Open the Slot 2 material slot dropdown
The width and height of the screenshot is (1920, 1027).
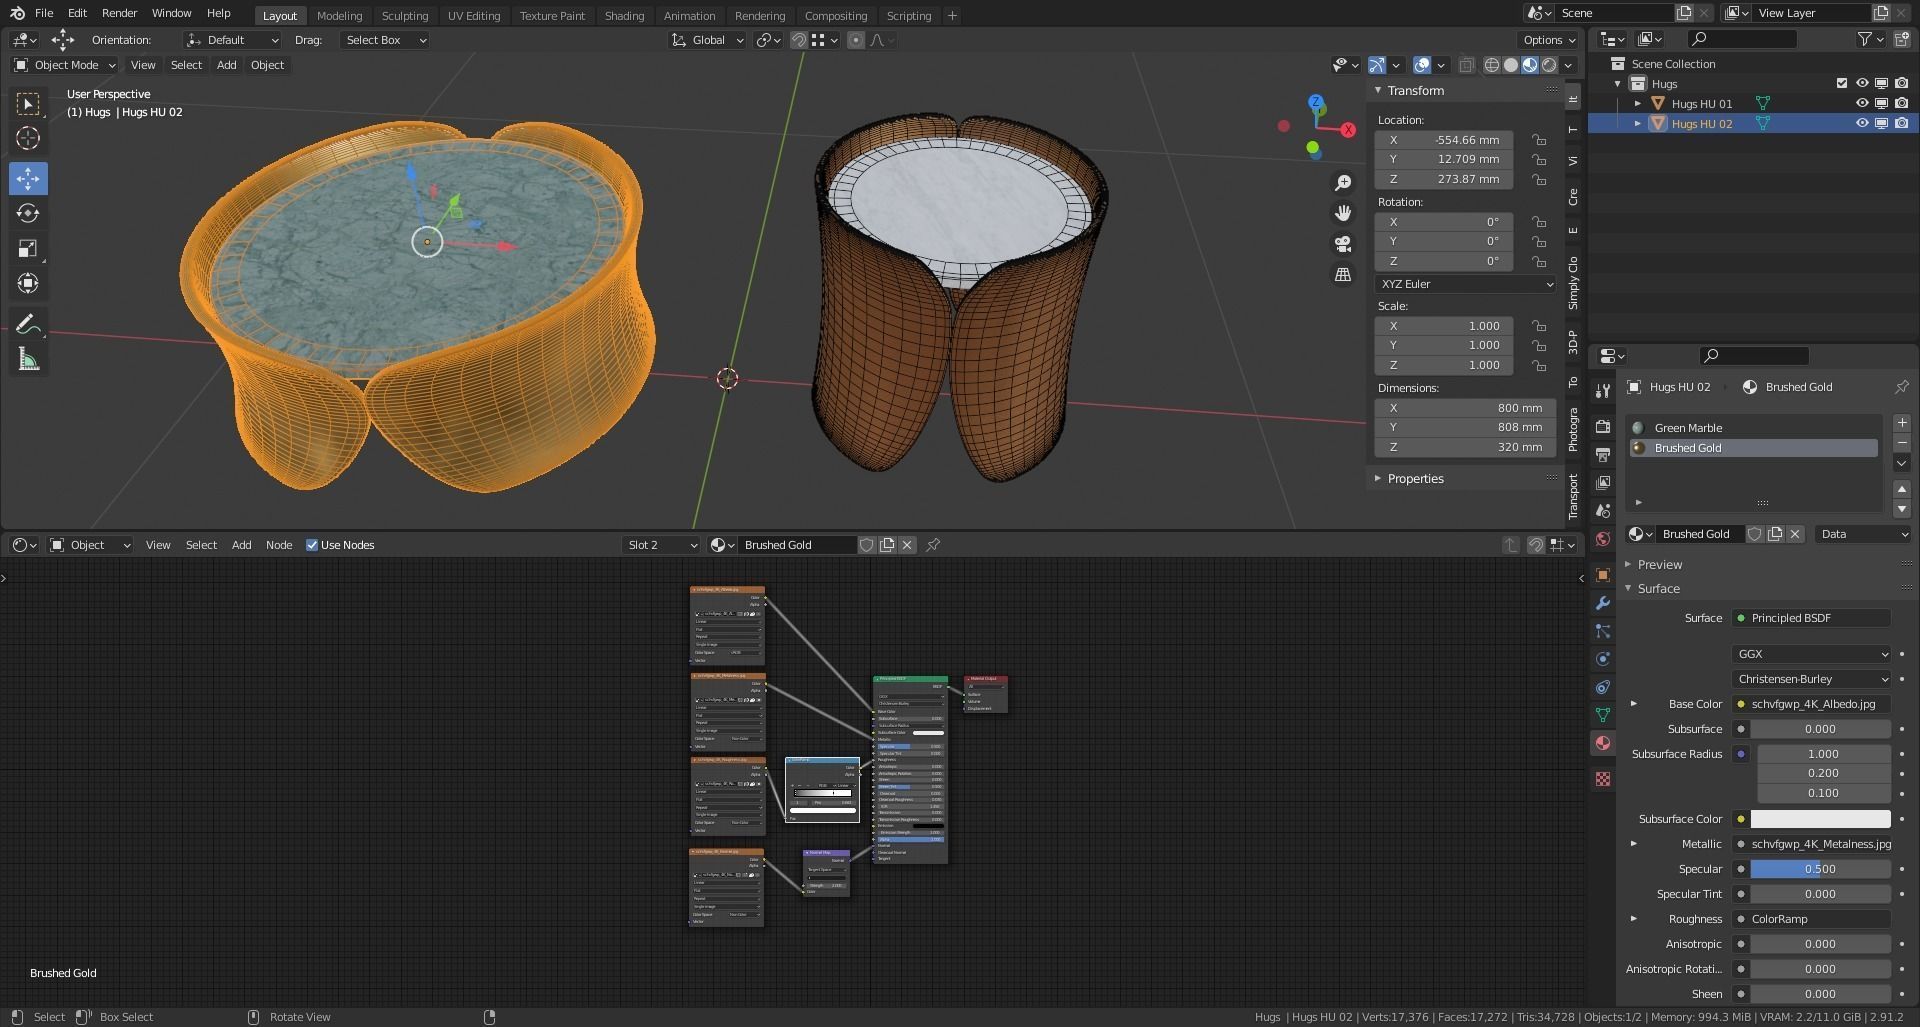pos(661,545)
